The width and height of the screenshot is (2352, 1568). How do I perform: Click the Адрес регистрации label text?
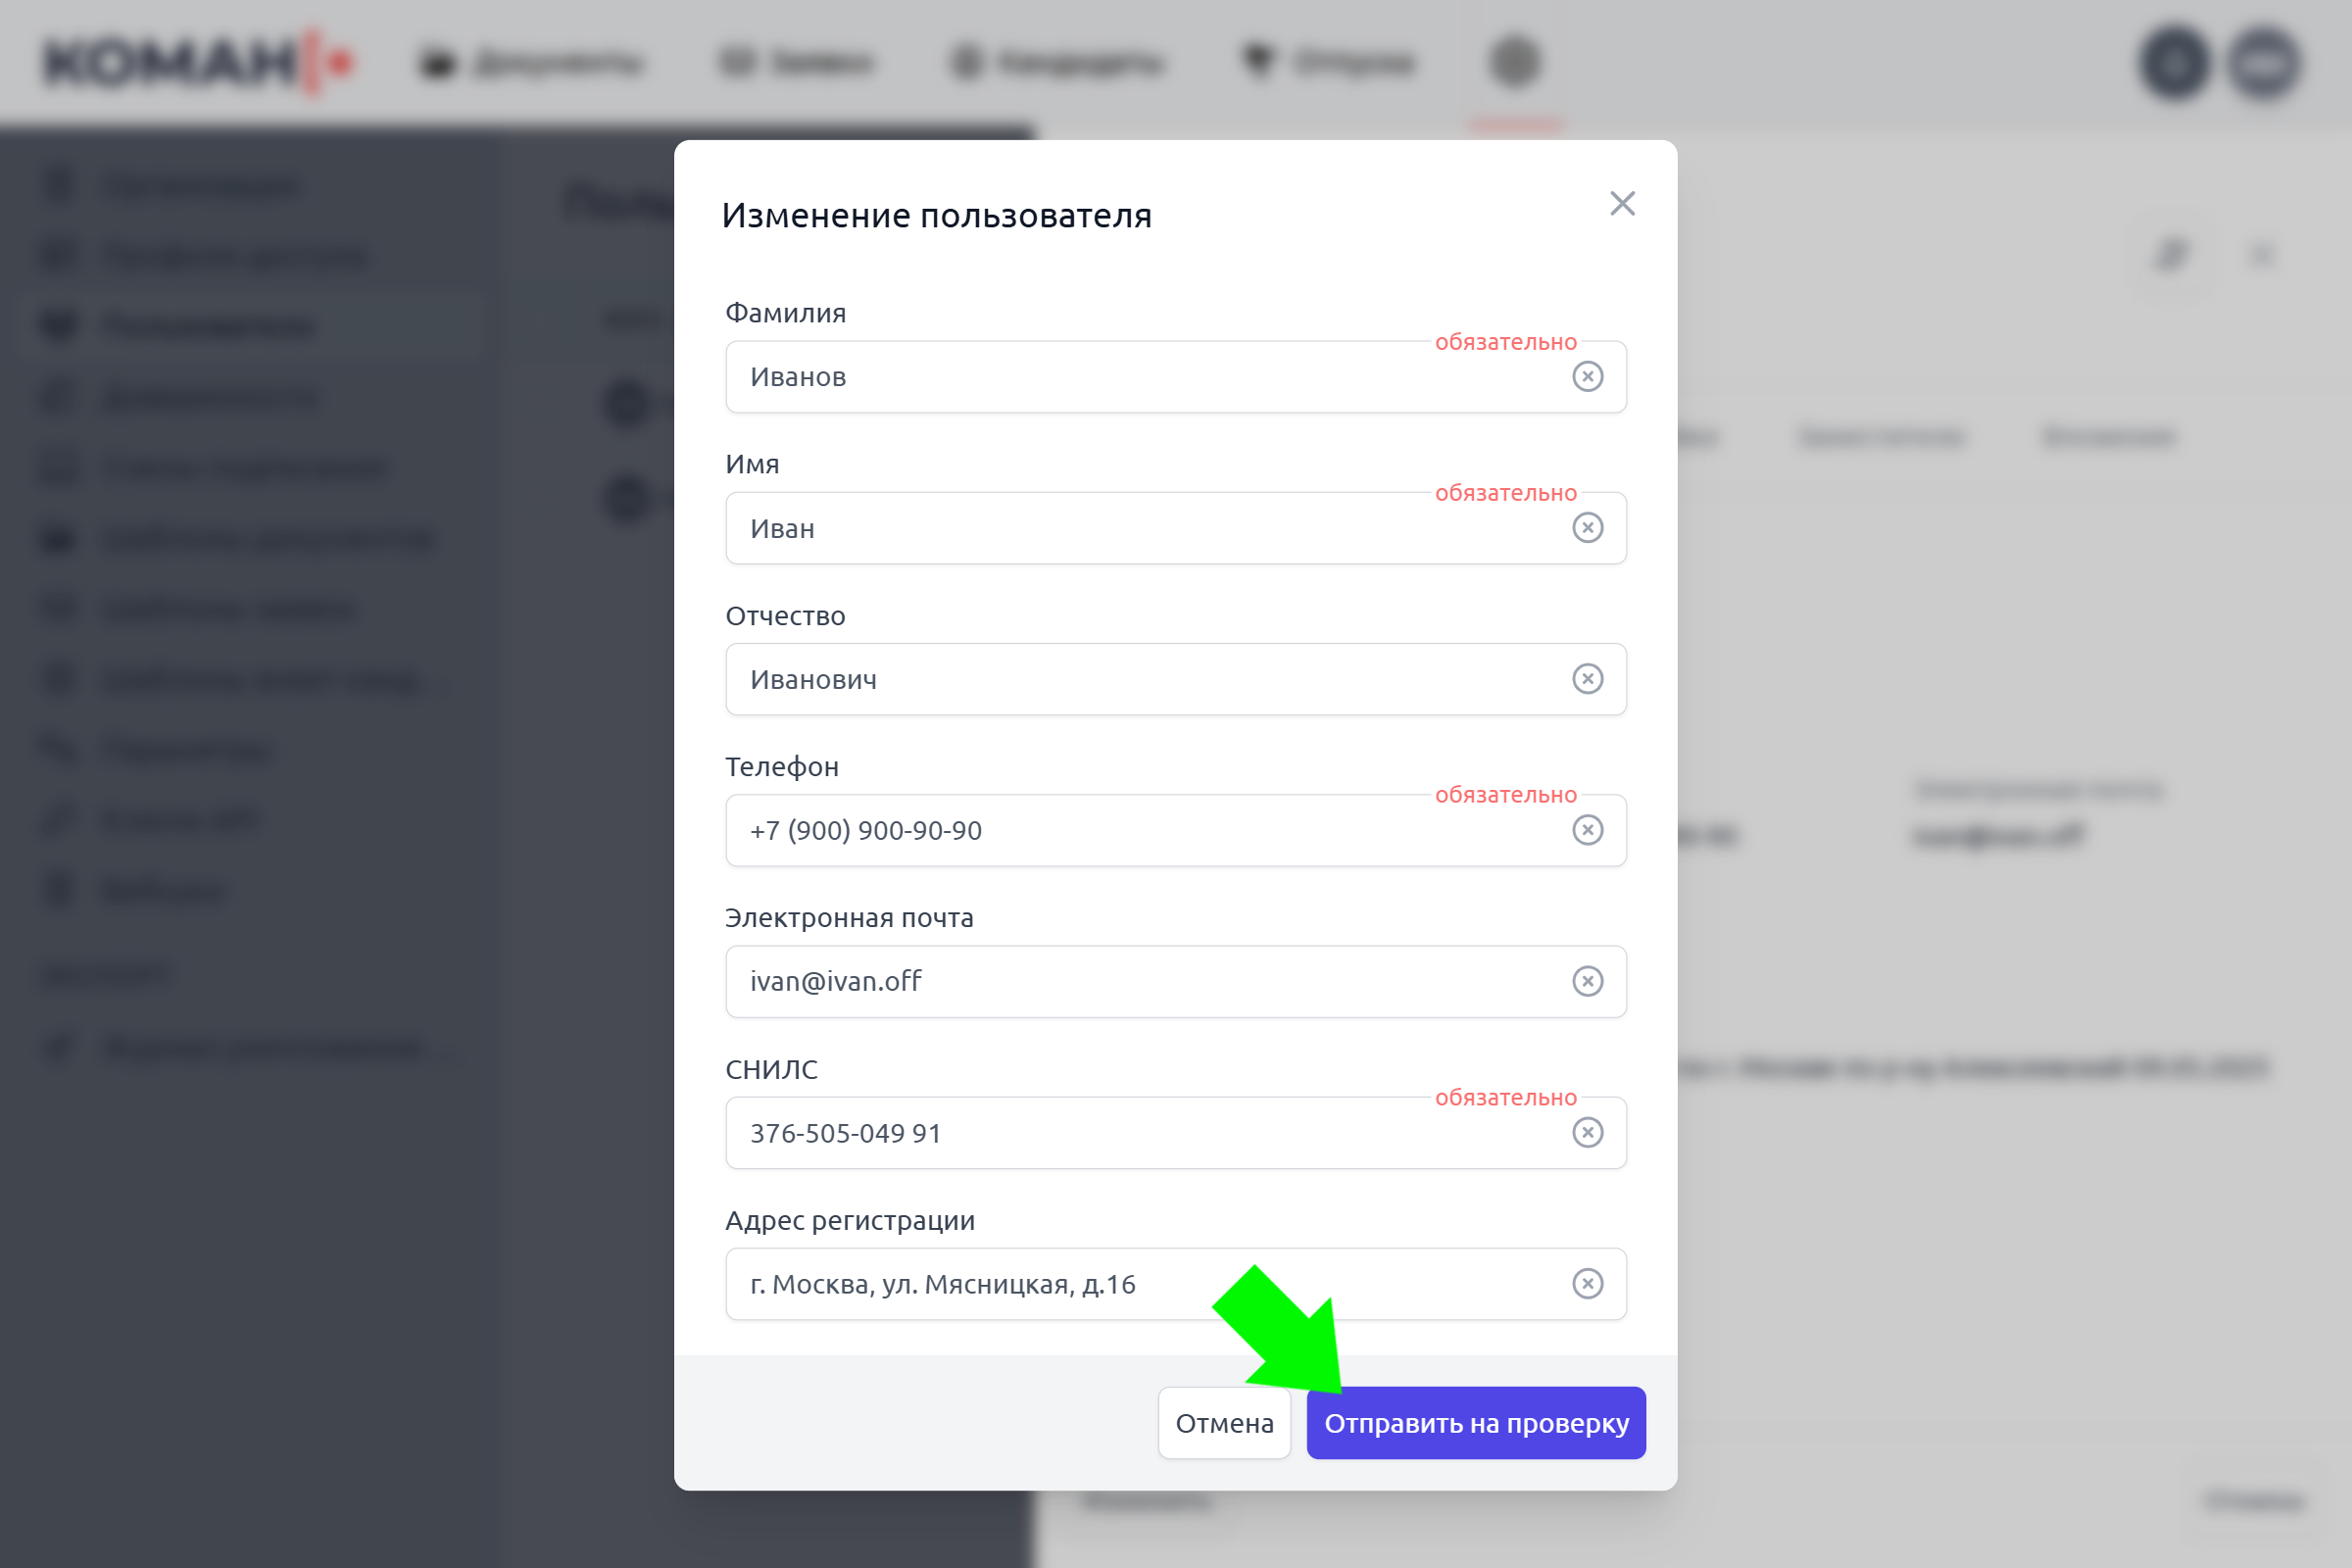click(850, 1221)
